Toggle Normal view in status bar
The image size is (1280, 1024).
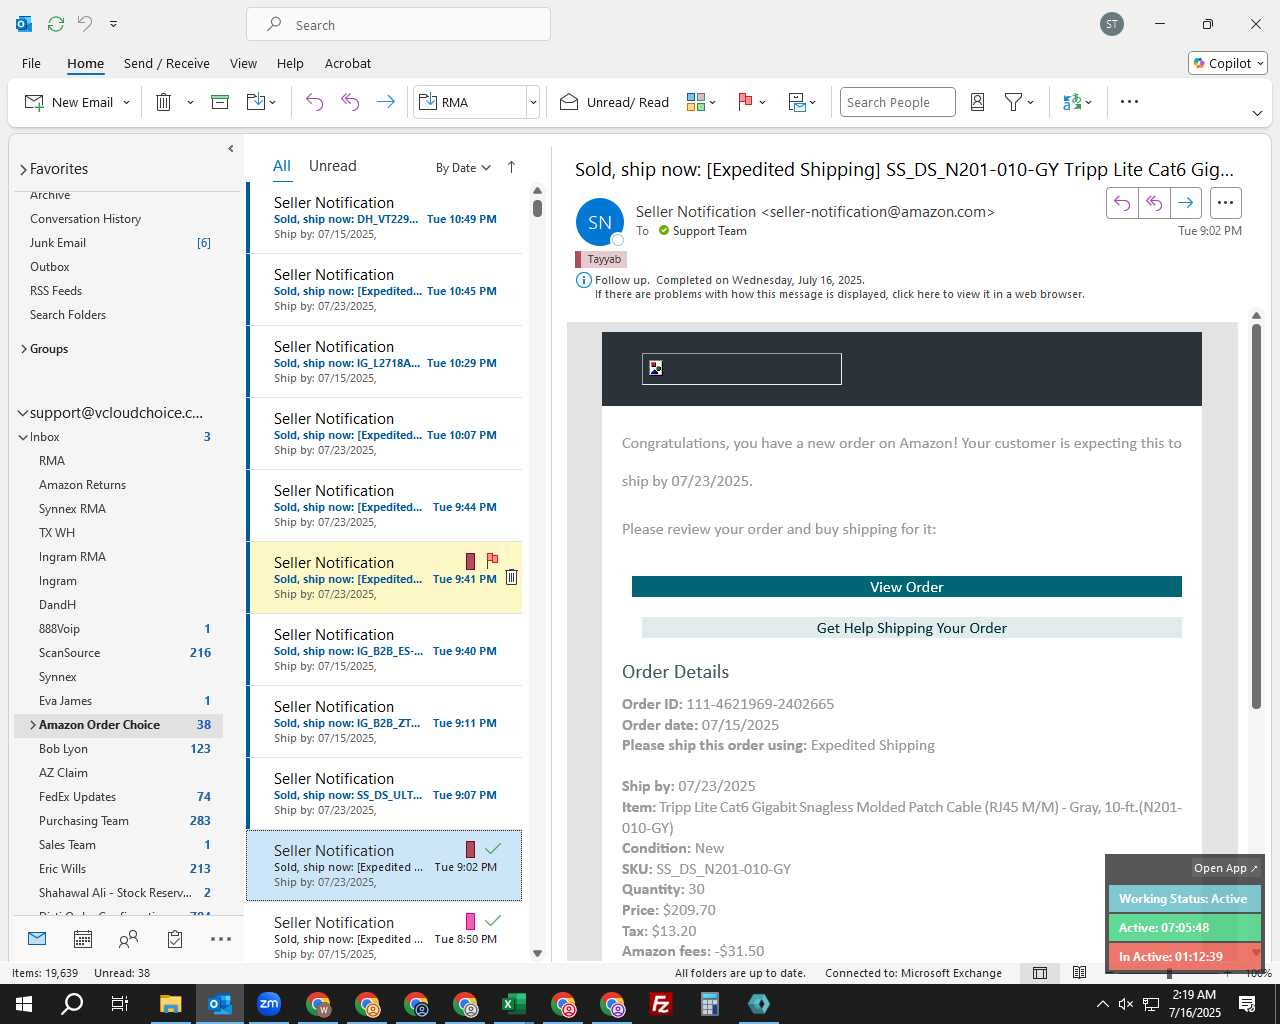(1040, 972)
